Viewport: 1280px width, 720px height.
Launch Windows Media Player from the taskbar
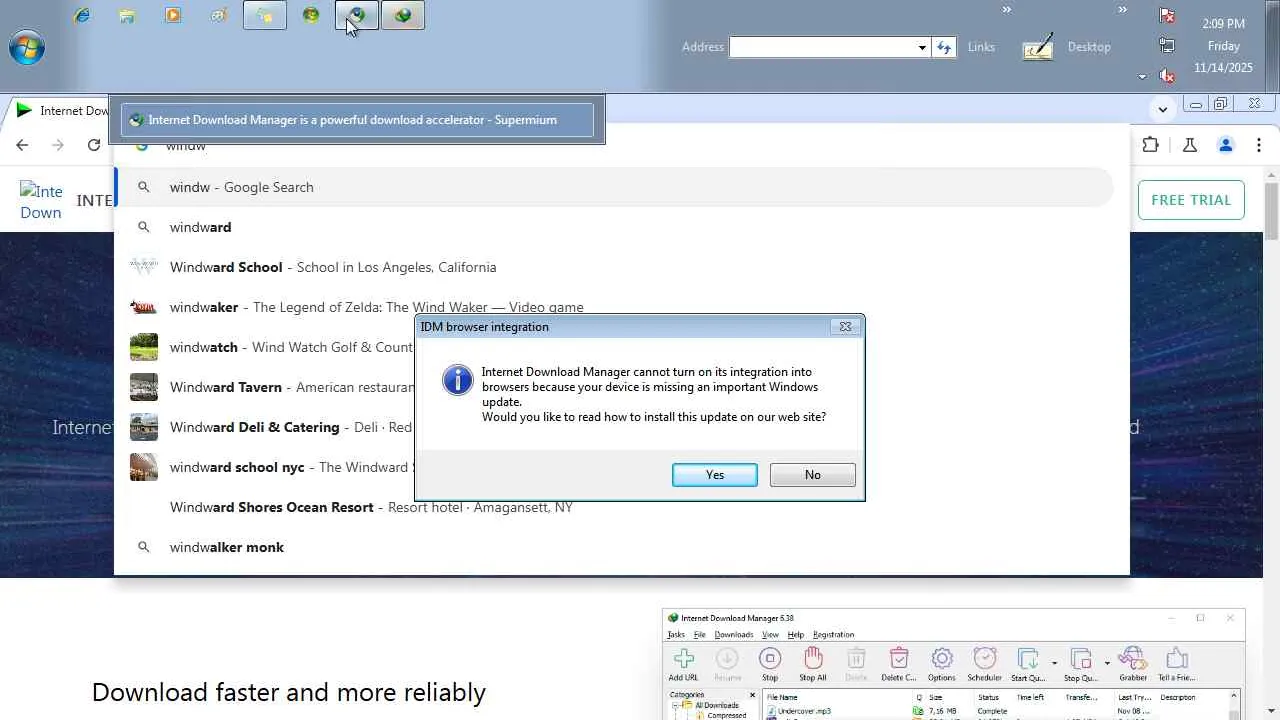(173, 15)
